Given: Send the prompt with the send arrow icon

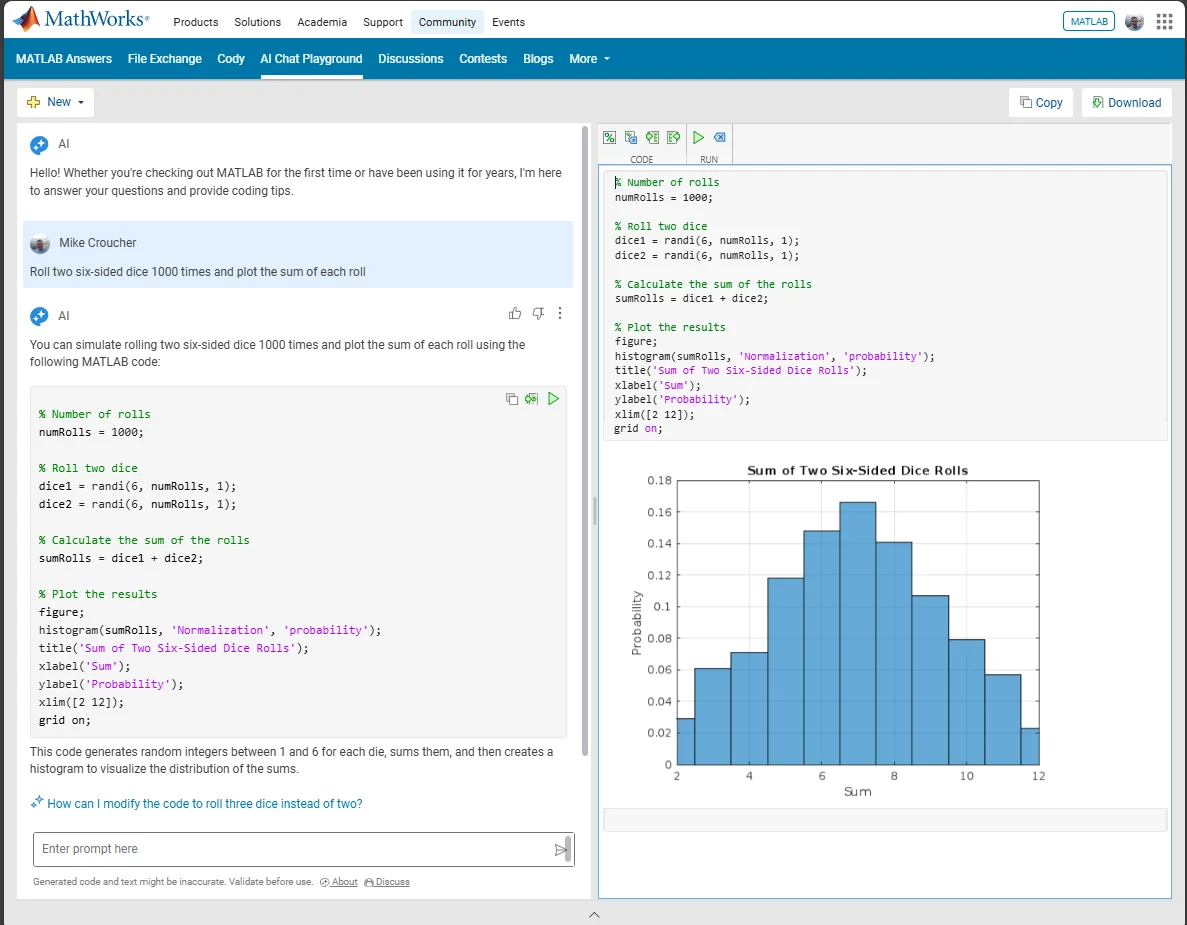Looking at the screenshot, I should (560, 850).
